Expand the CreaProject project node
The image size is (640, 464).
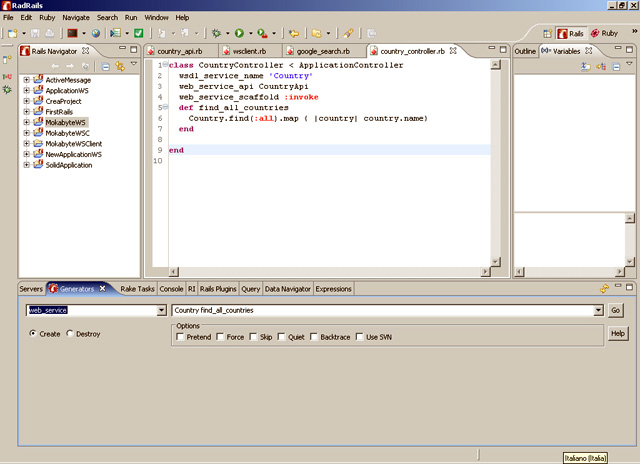(x=27, y=101)
